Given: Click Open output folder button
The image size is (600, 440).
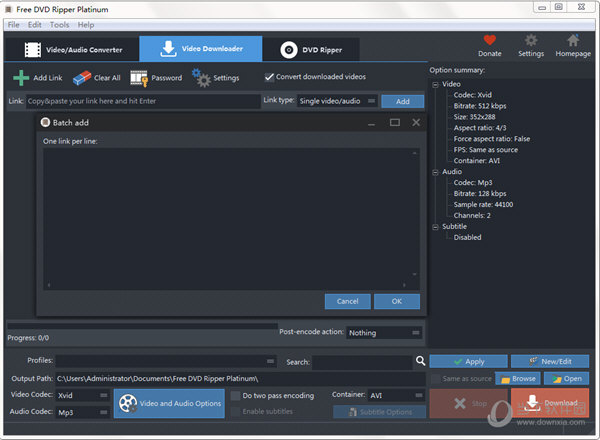Looking at the screenshot, I should point(567,379).
